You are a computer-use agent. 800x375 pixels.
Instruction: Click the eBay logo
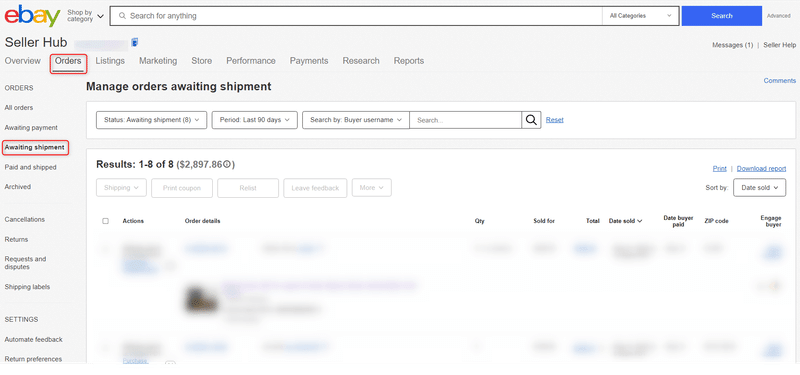point(32,16)
